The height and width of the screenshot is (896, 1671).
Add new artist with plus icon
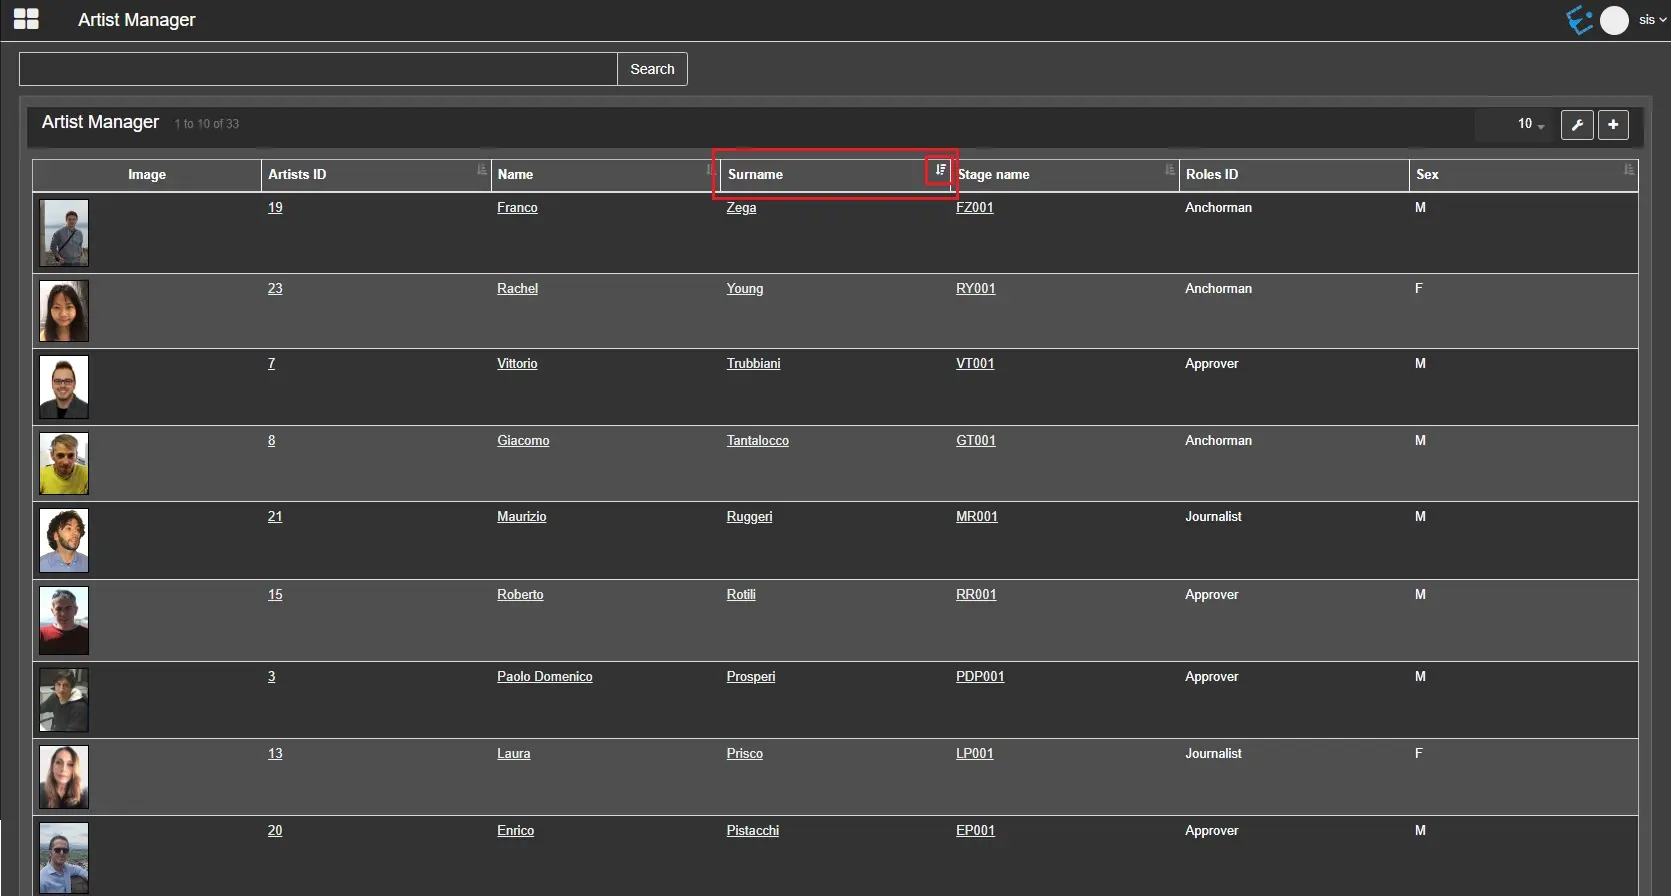(x=1613, y=124)
